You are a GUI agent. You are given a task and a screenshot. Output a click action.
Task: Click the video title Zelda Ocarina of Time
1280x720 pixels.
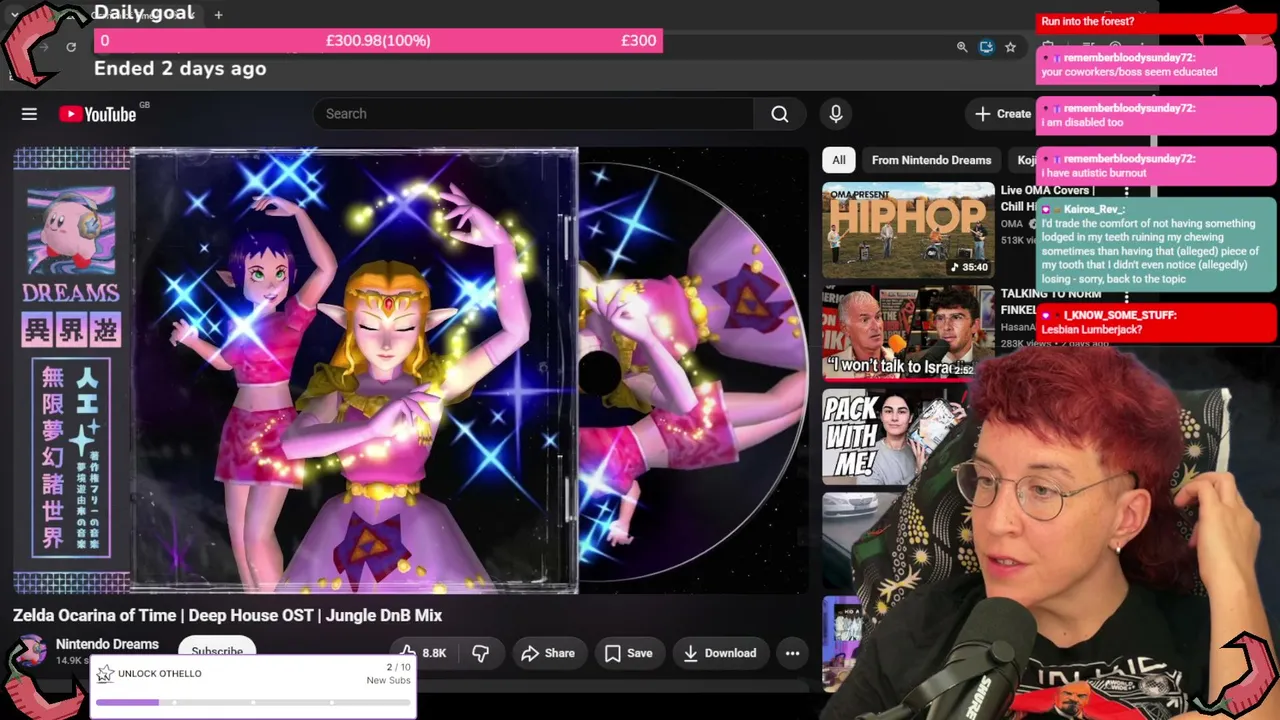[227, 615]
